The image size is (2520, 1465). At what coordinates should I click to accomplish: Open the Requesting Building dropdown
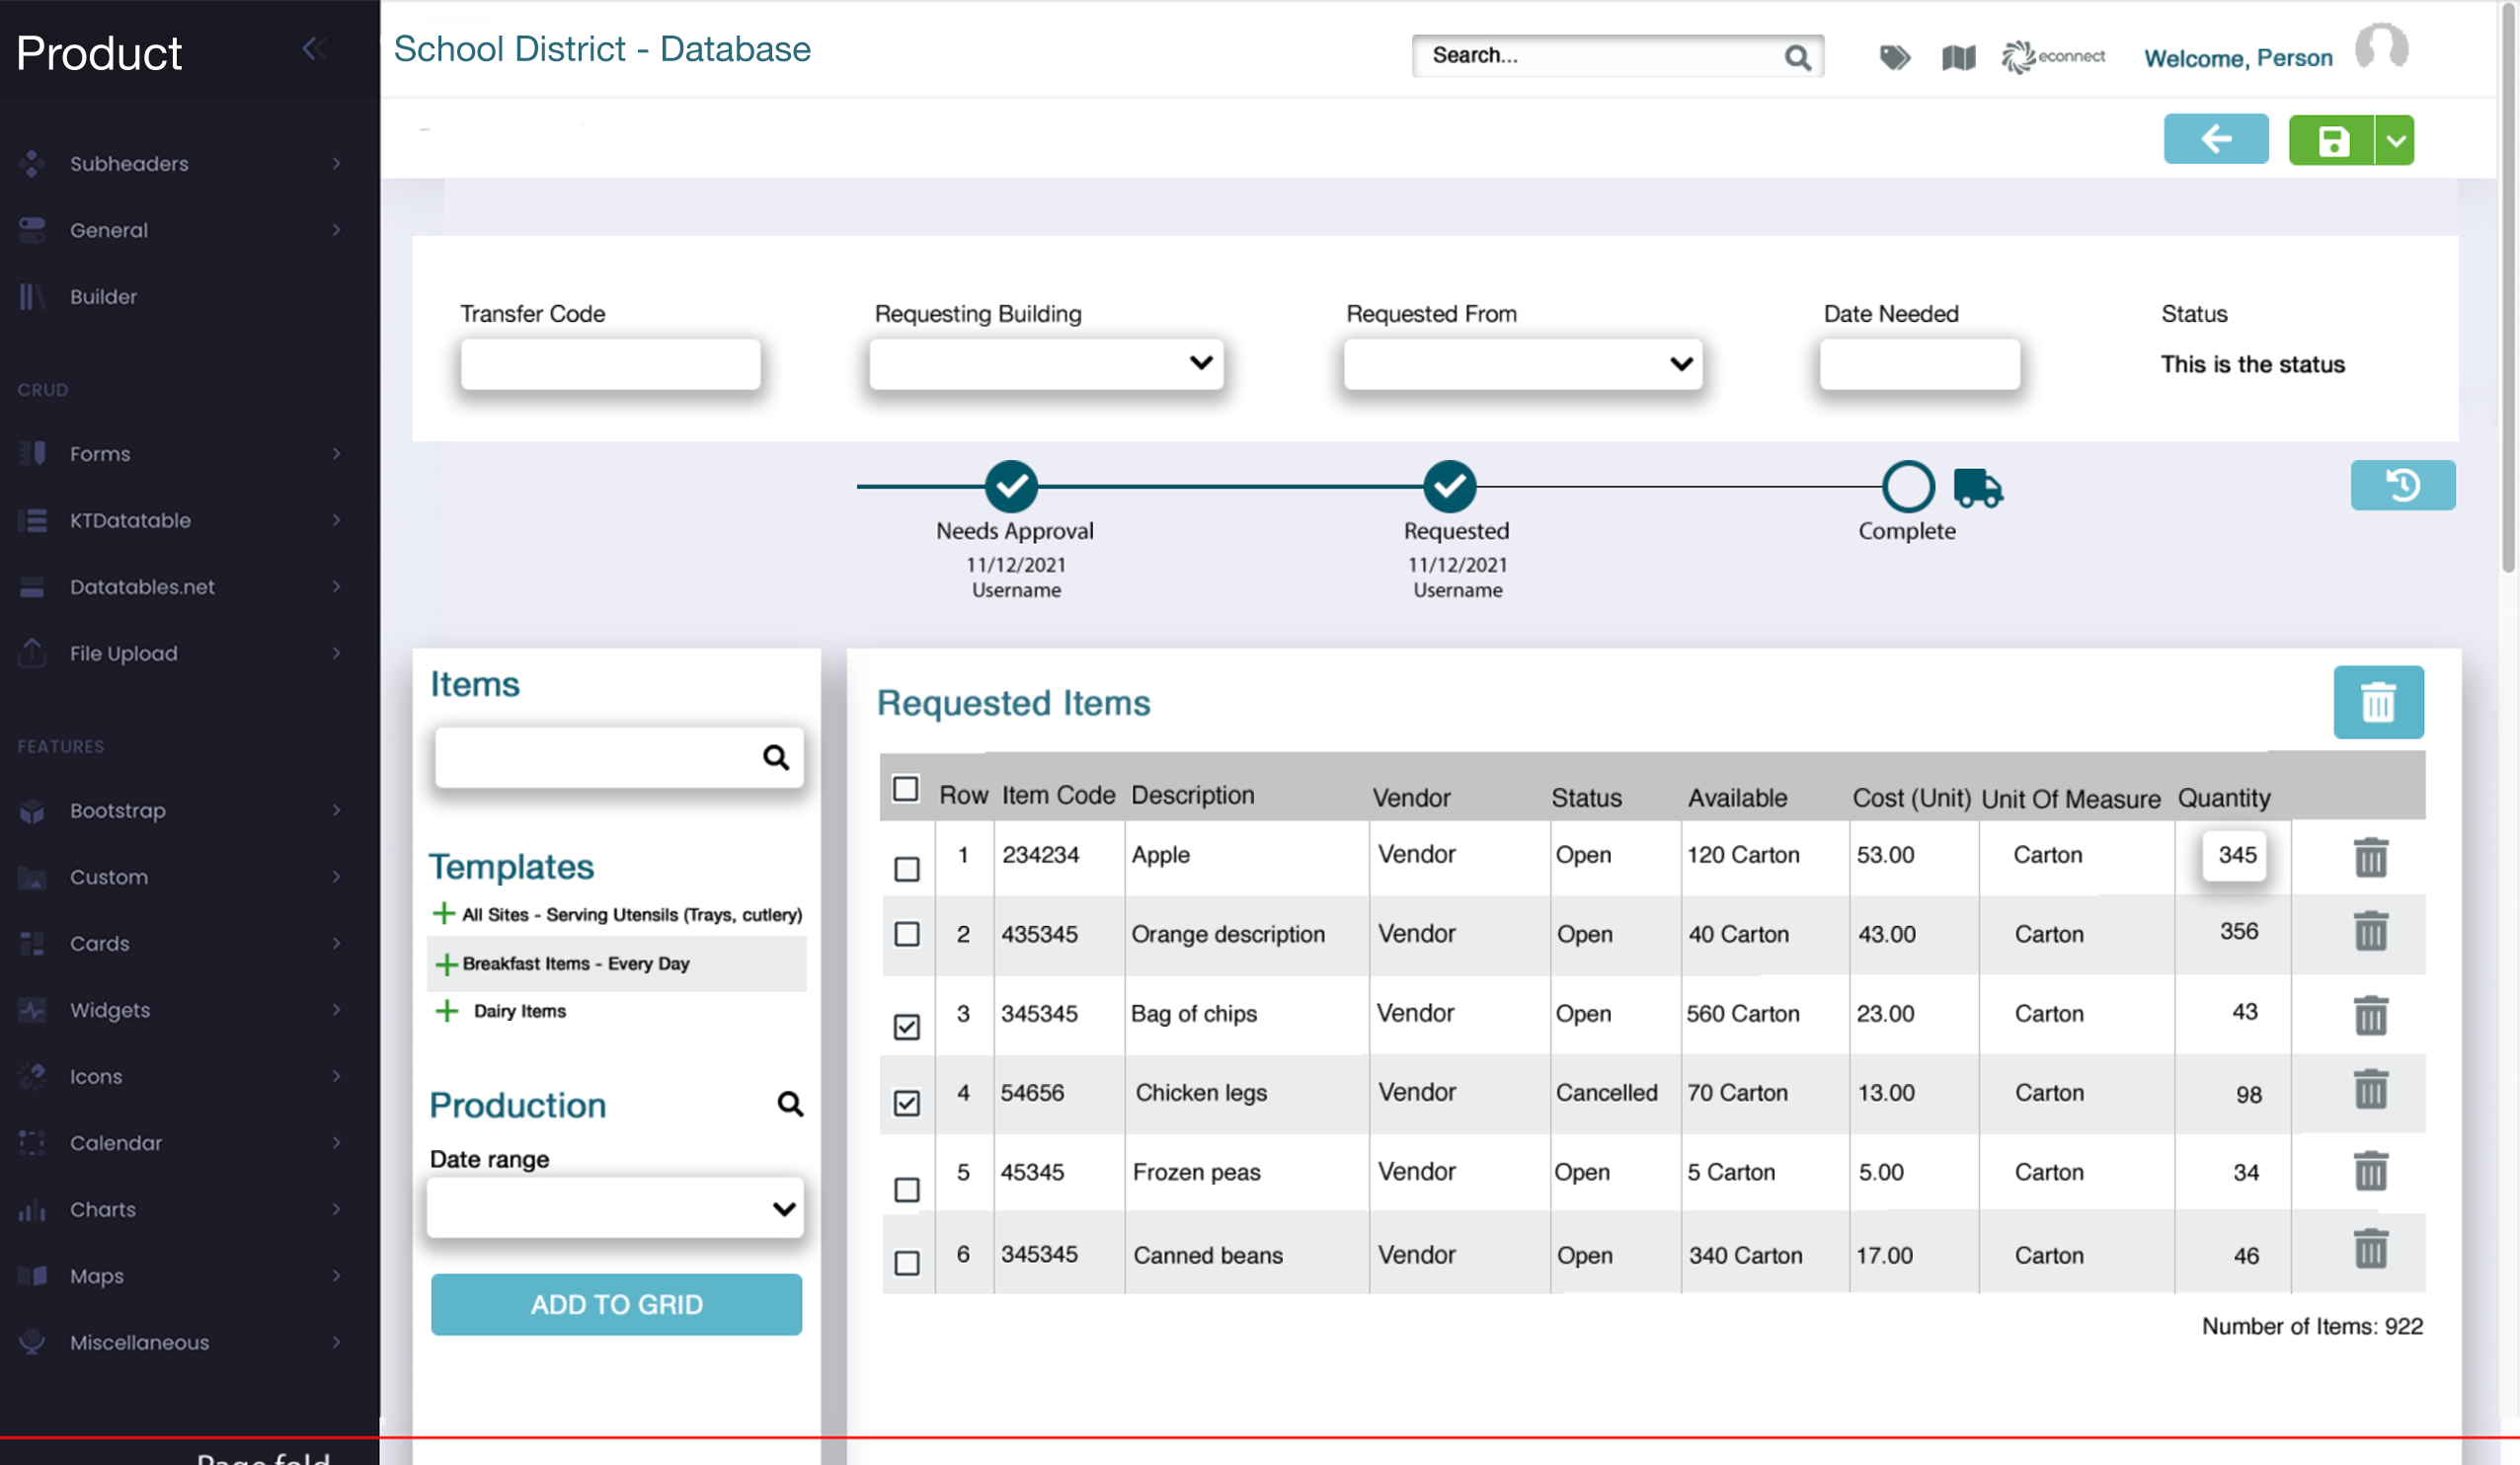point(1045,364)
